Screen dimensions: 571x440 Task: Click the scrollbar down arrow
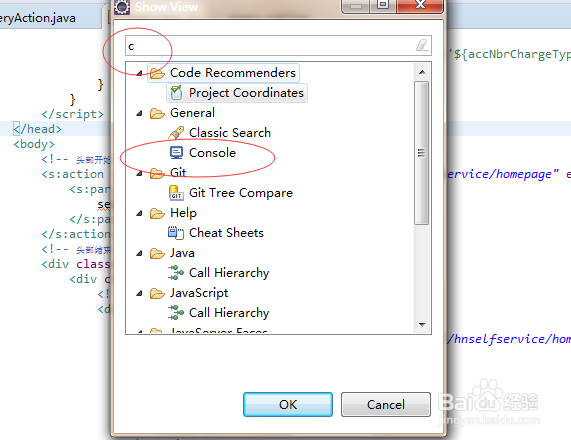click(x=422, y=324)
